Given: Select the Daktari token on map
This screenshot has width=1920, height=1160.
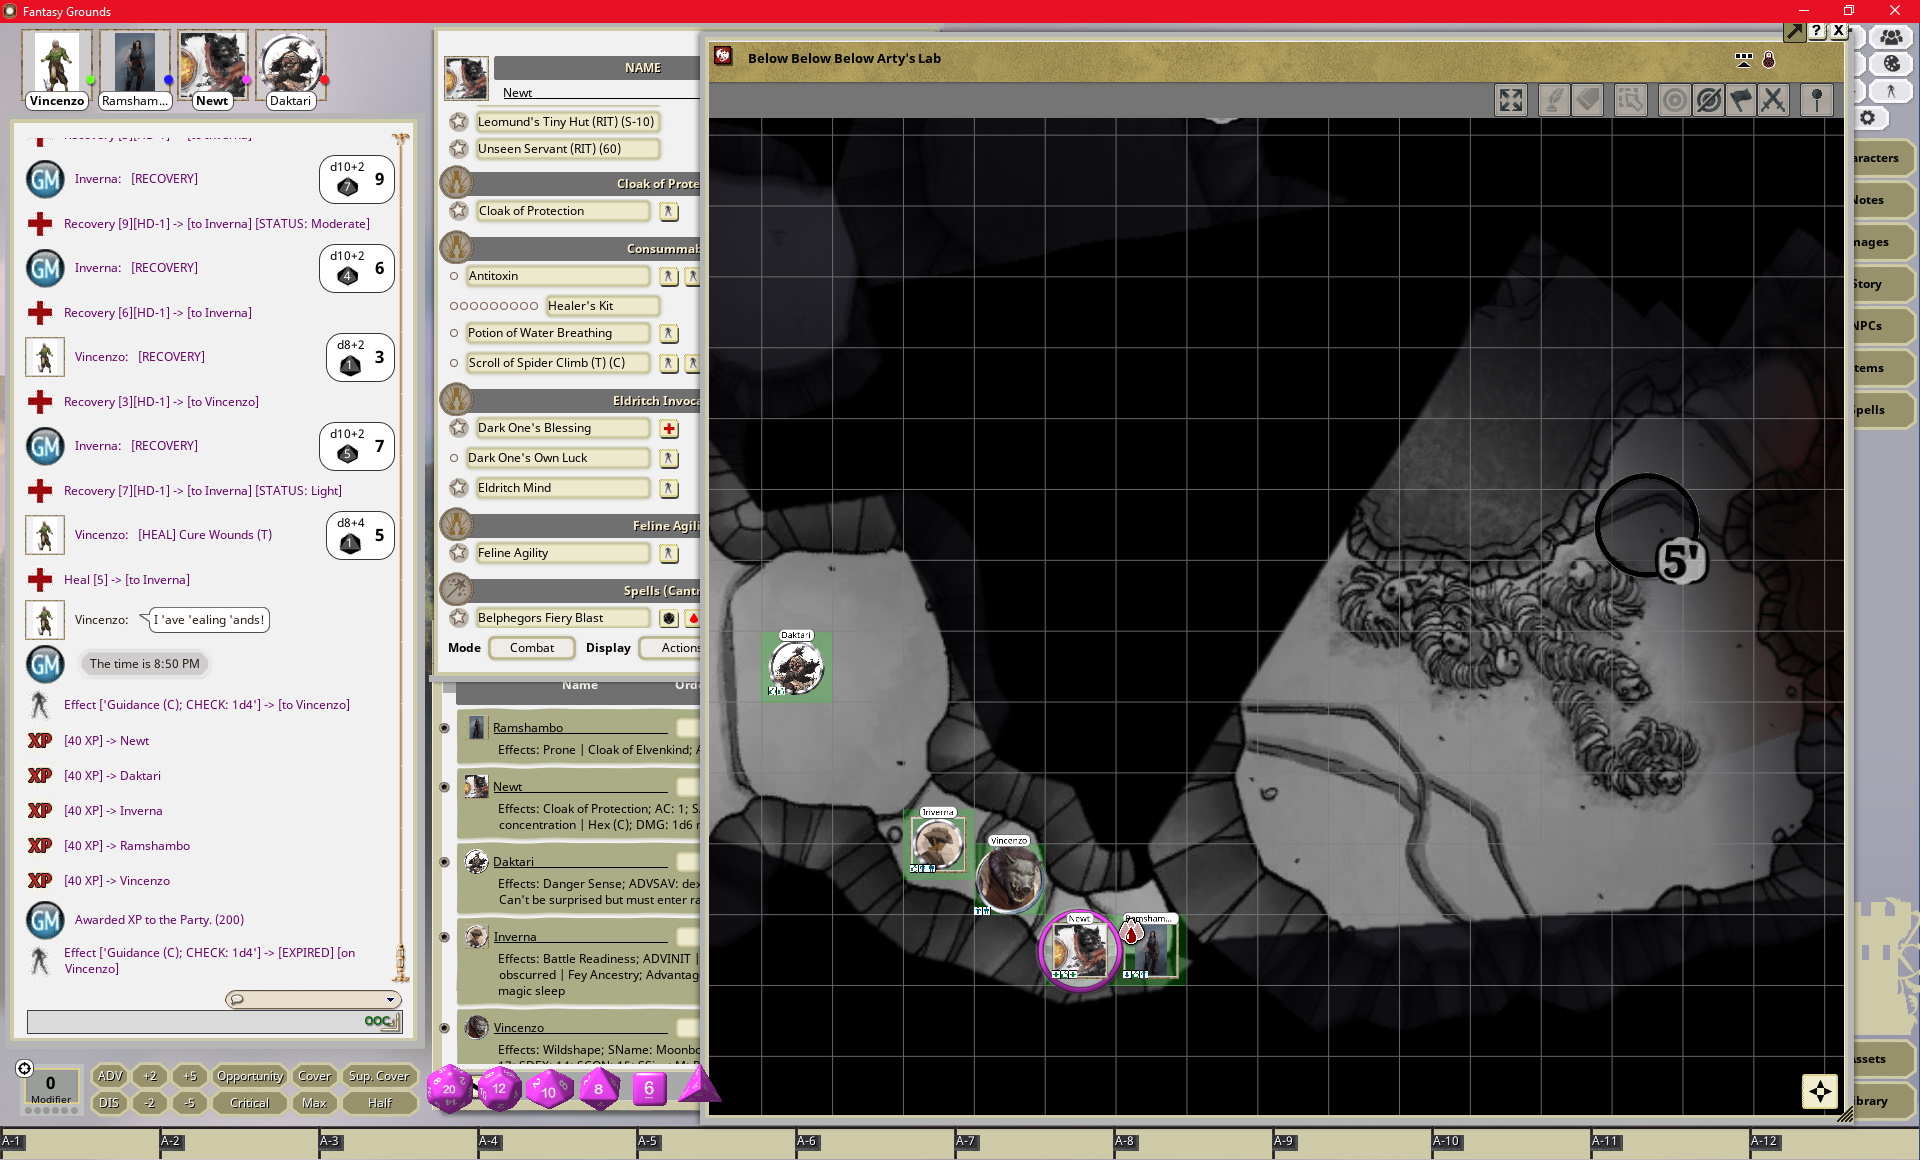Looking at the screenshot, I should tap(796, 666).
